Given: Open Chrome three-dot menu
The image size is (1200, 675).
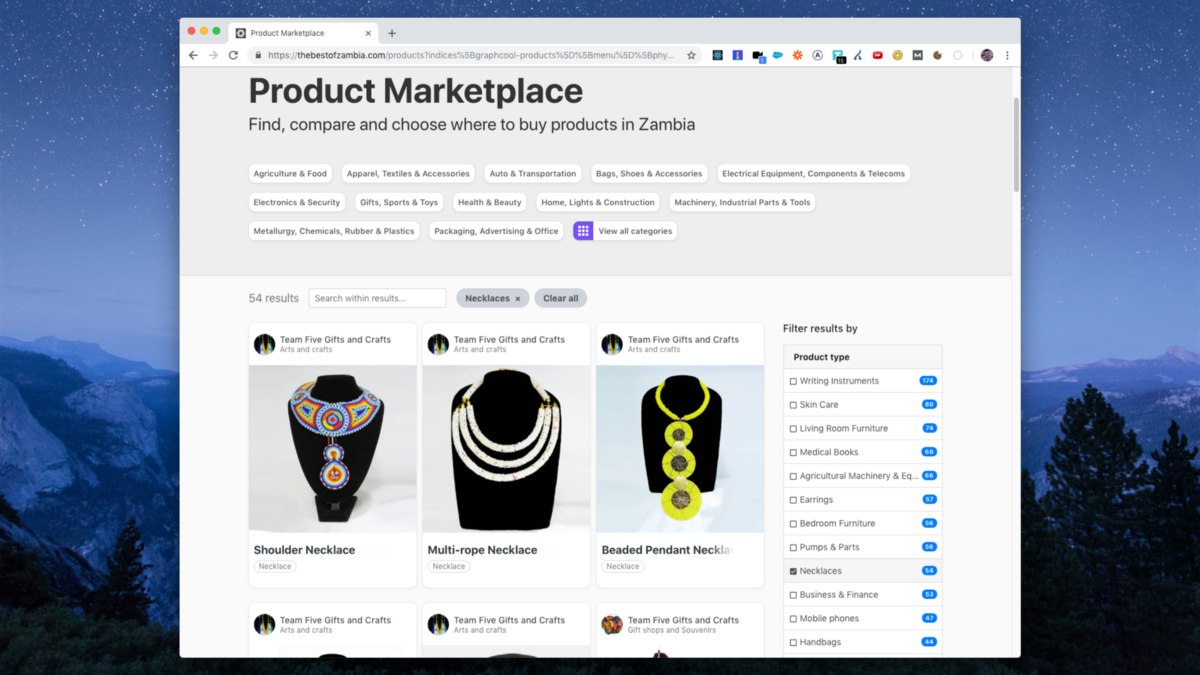Looking at the screenshot, I should [x=1007, y=56].
